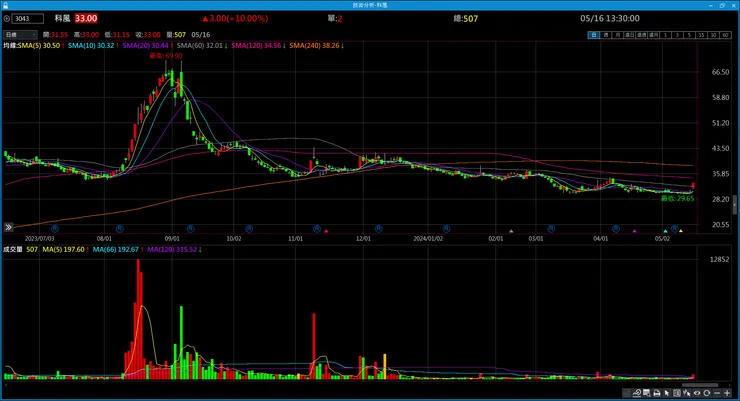This screenshot has width=740, height=401.
Task: Click the timestamp 05/16 13:30:00
Action: coord(610,18)
